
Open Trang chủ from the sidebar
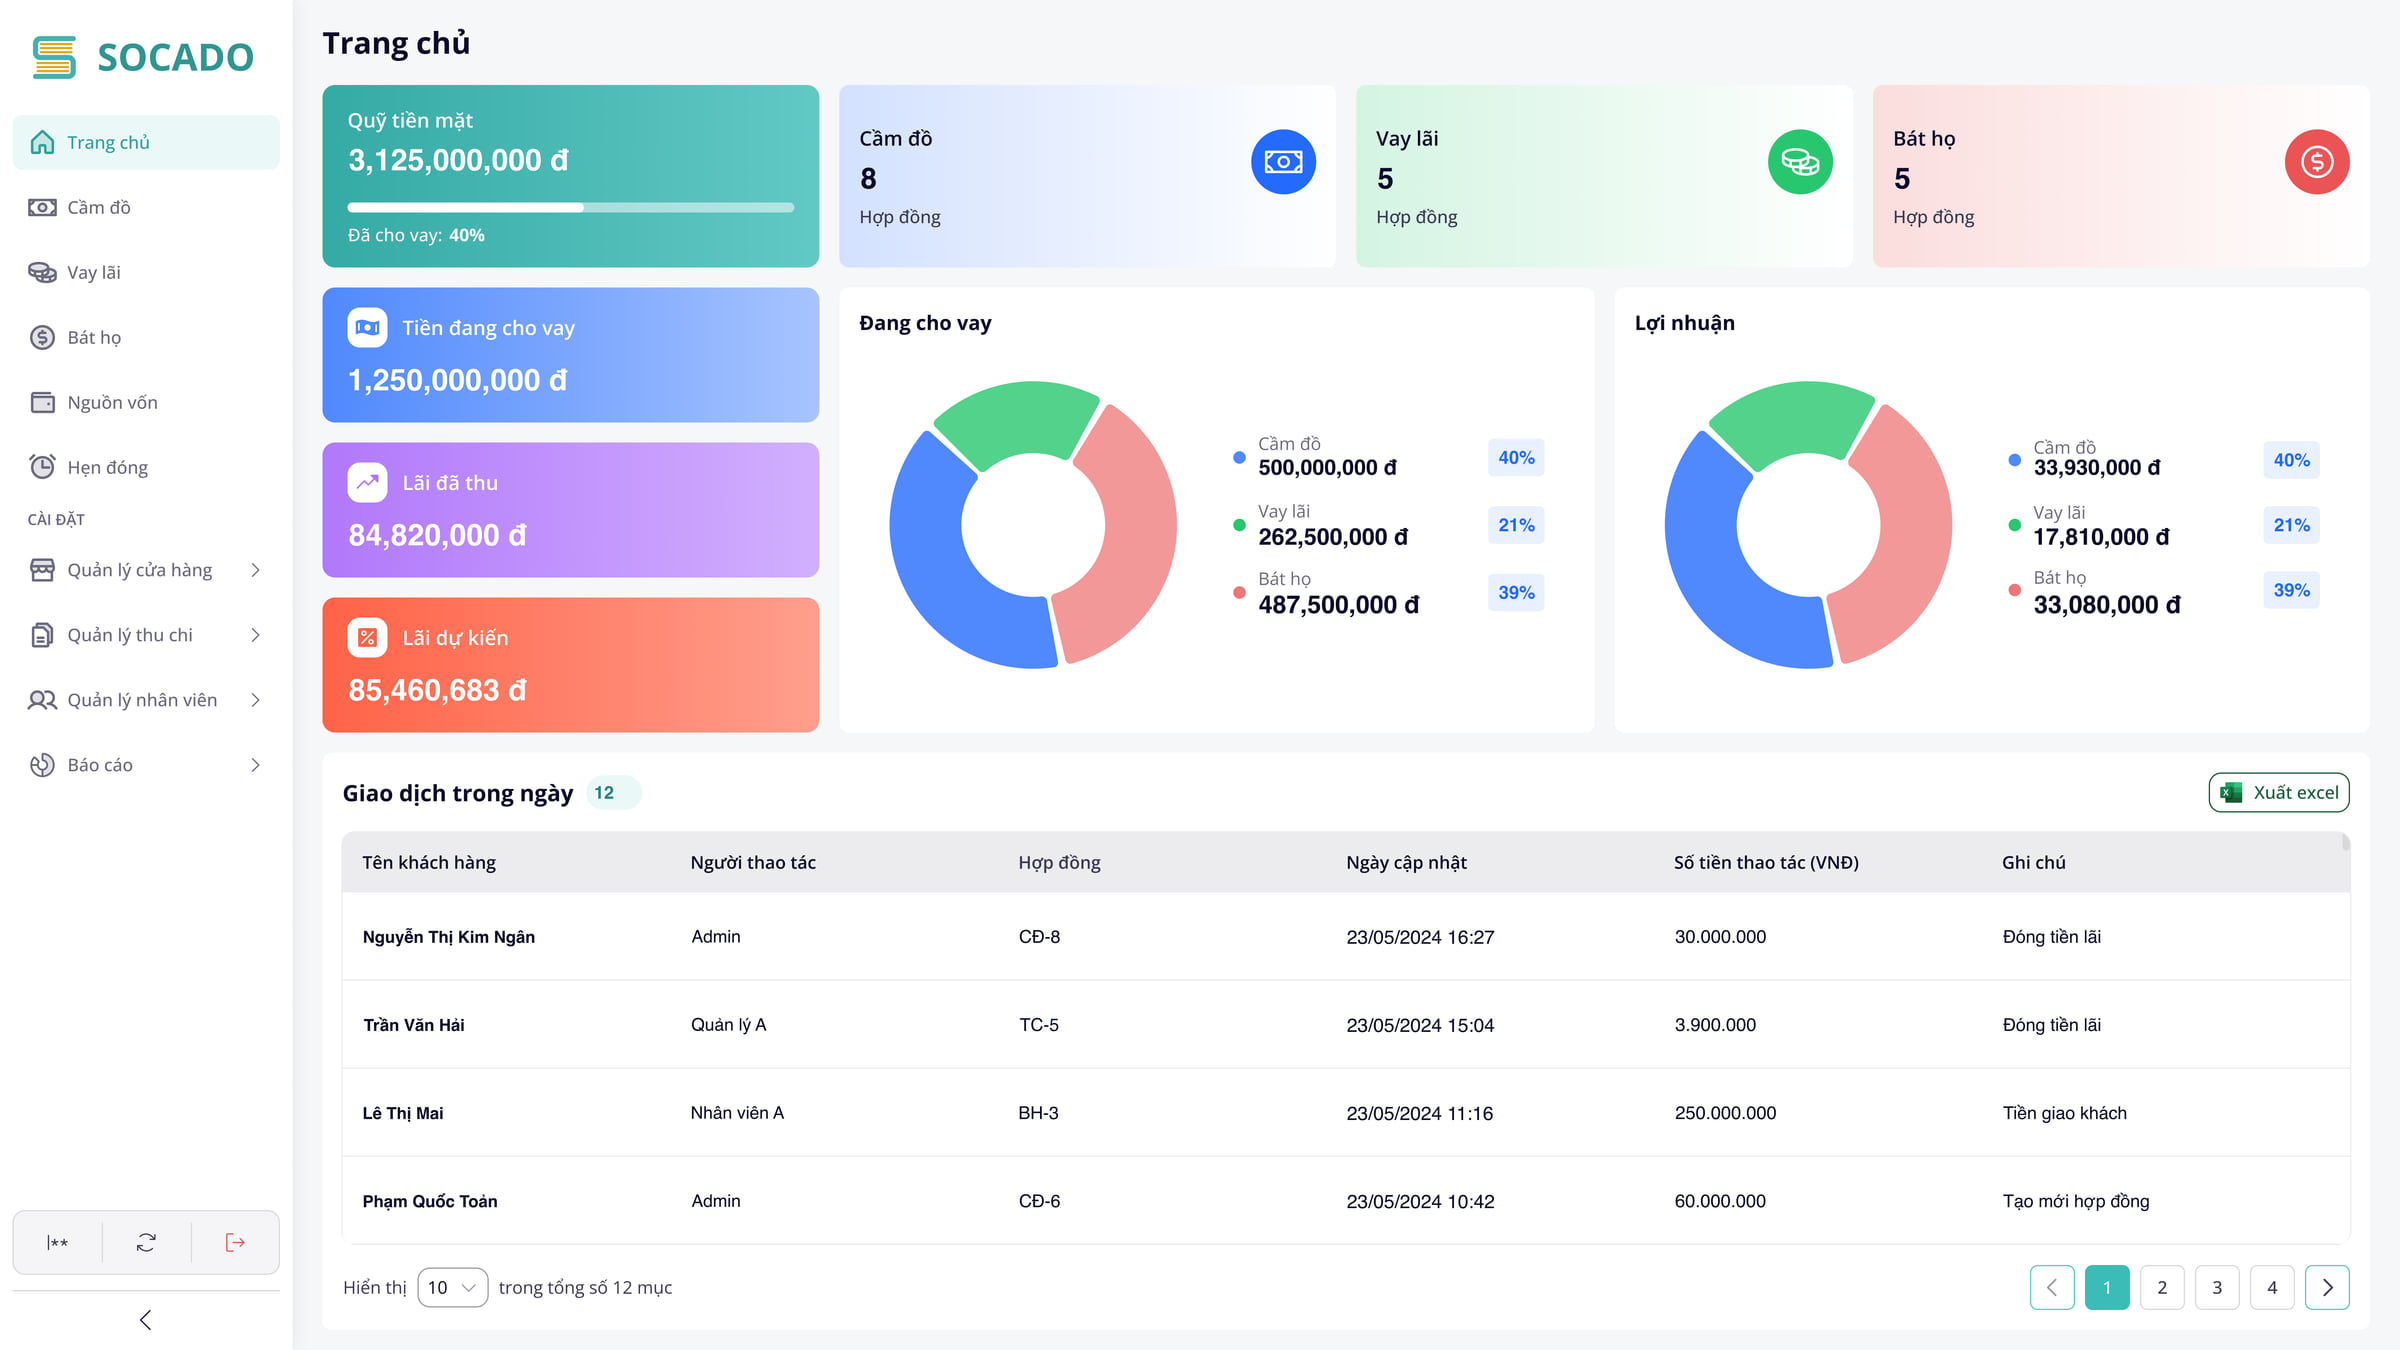146,142
